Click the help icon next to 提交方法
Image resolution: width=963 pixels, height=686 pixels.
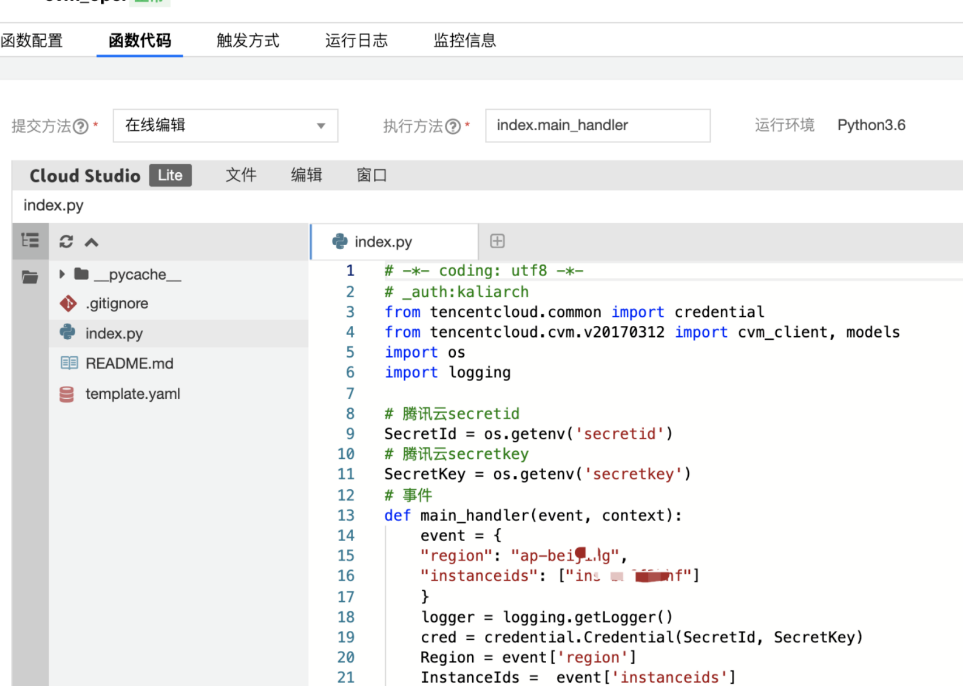pyautogui.click(x=80, y=127)
